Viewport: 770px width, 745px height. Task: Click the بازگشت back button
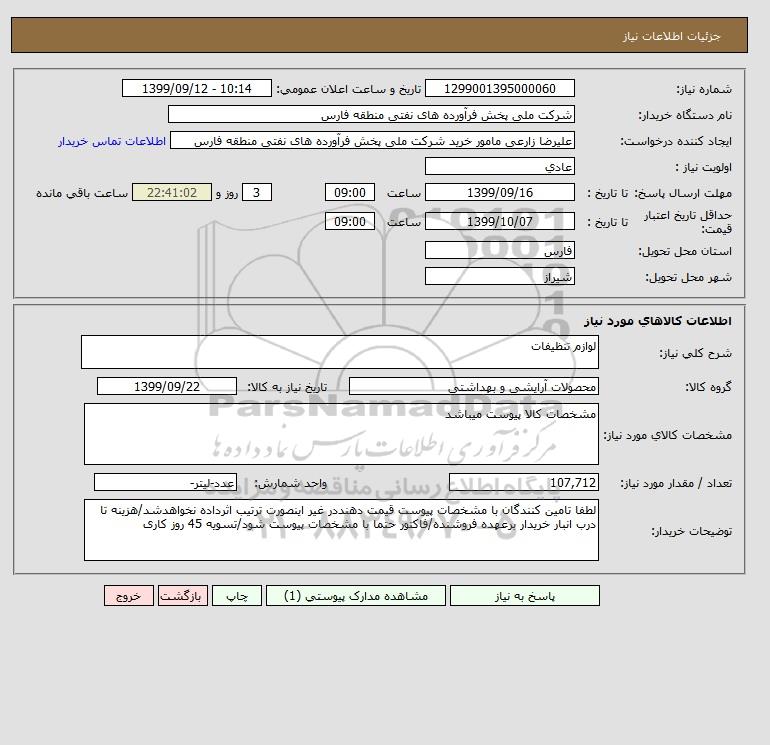(x=183, y=596)
